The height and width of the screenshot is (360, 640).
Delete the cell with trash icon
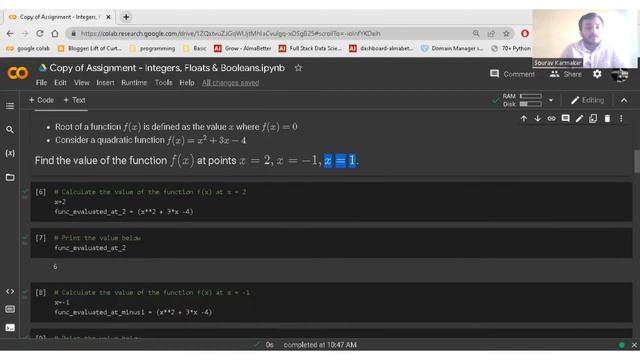click(607, 119)
